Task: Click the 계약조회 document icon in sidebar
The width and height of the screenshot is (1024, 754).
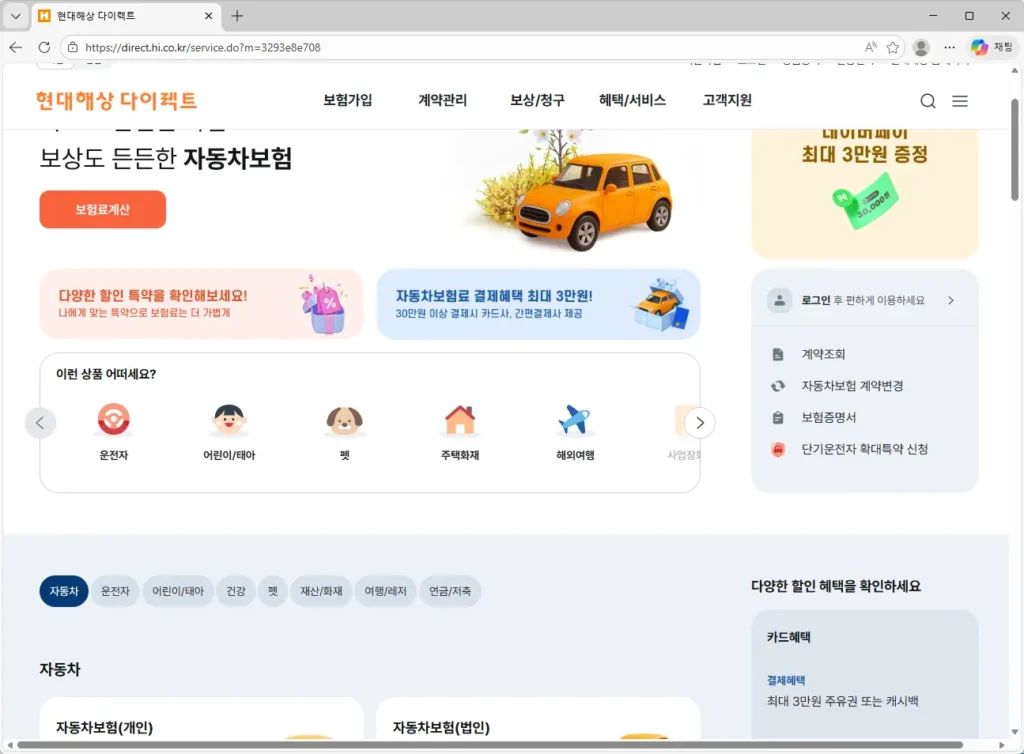Action: [x=779, y=353]
